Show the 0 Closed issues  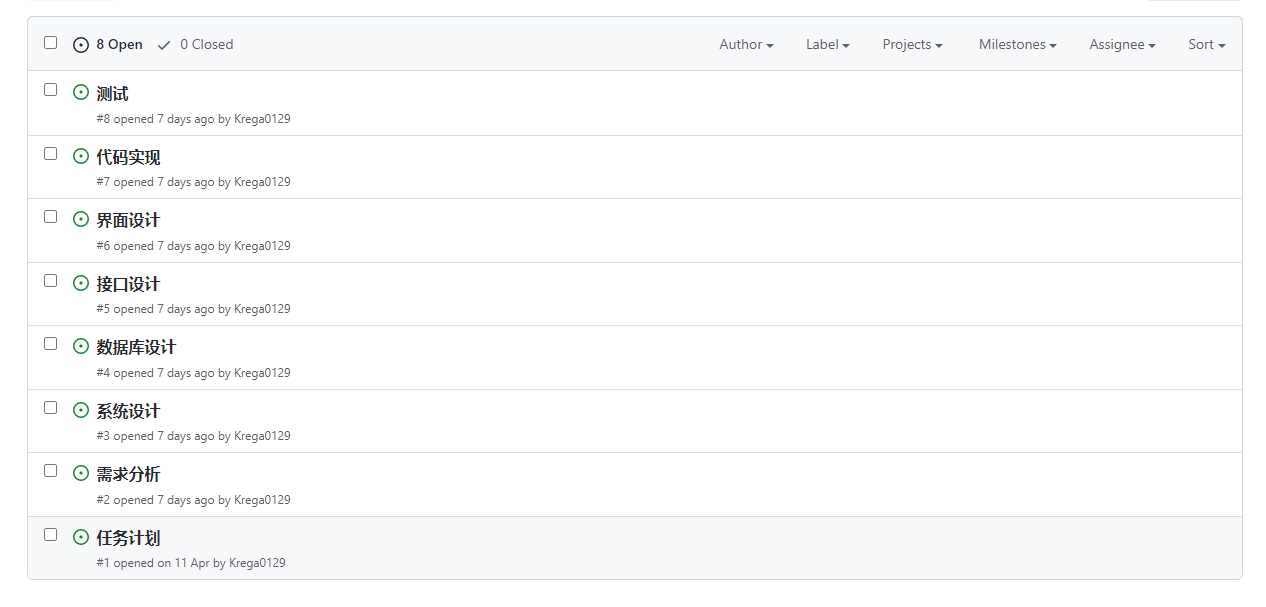(x=195, y=45)
